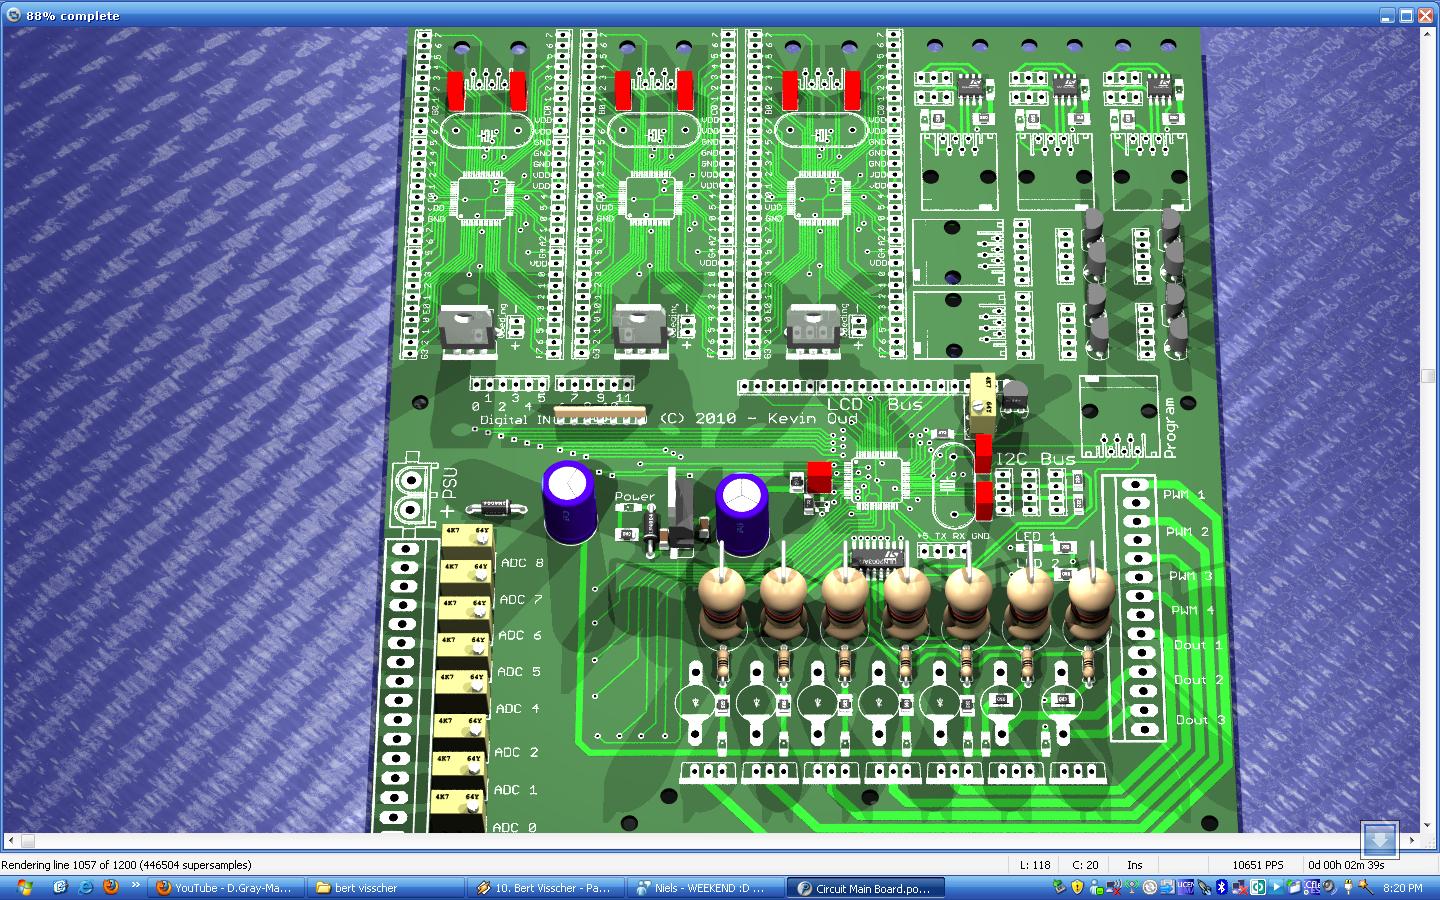Select the Circuit Main Board taskbar button
1440x900 pixels.
[865, 888]
